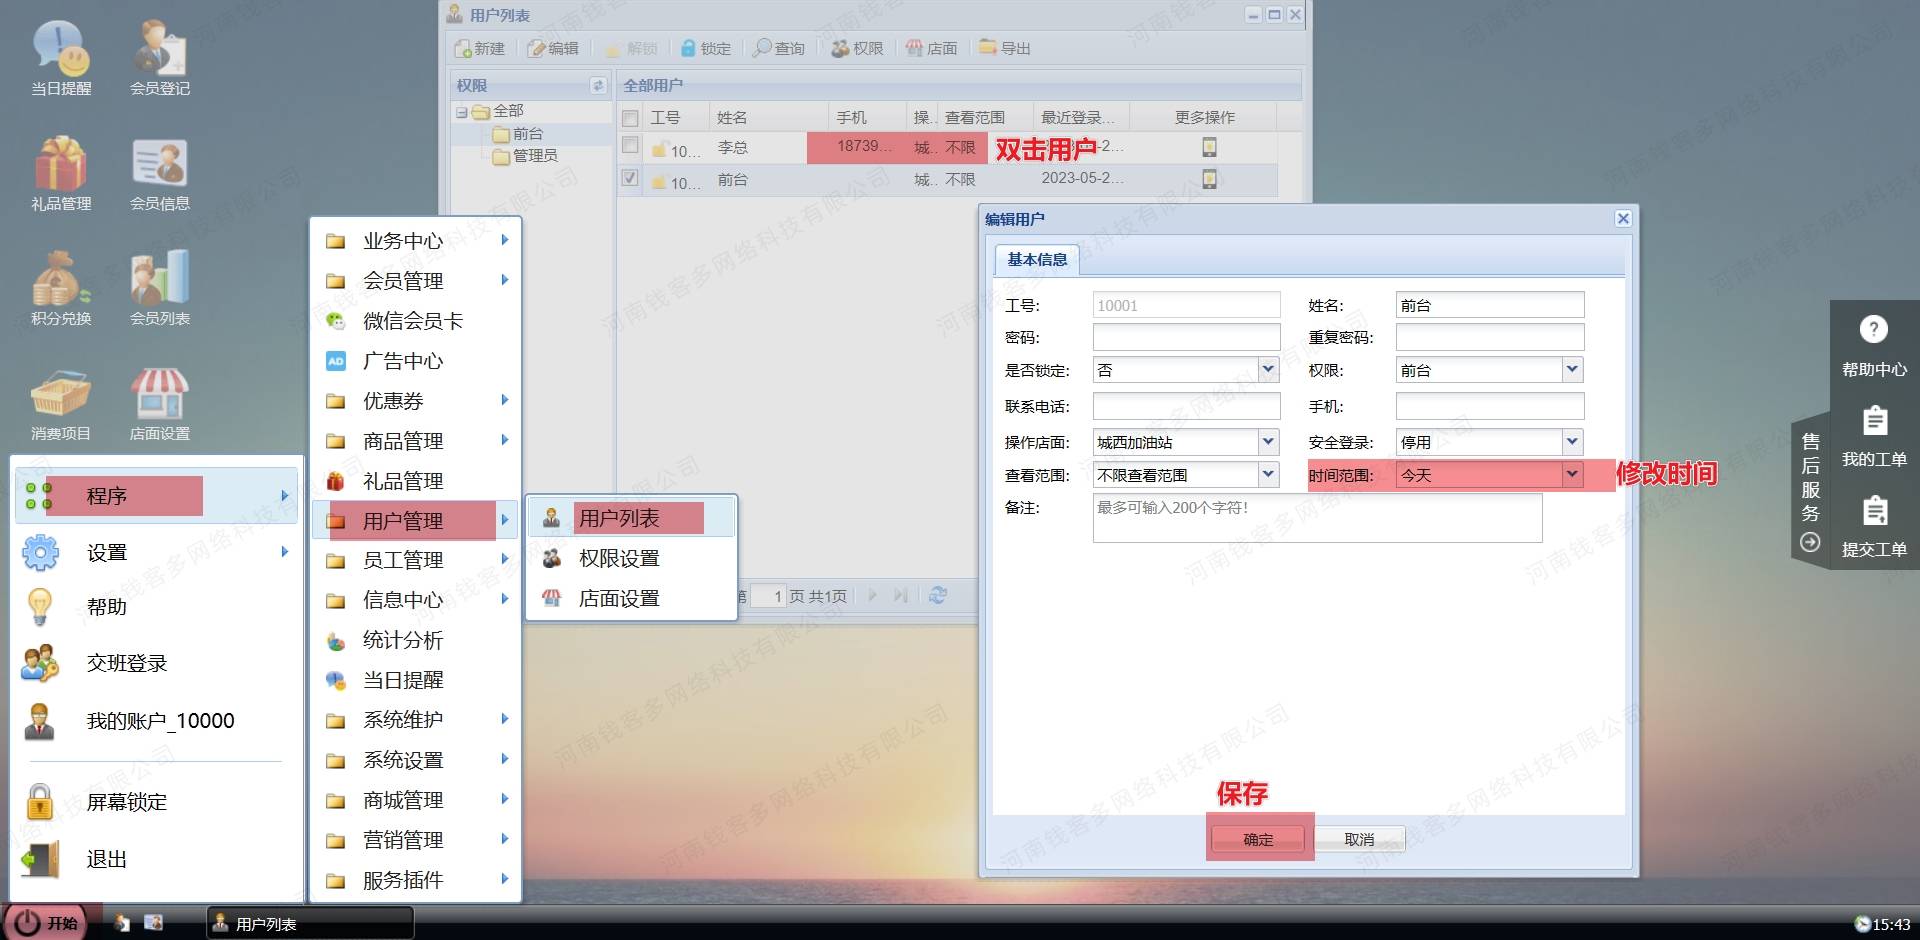Open 帮助中心 in the right sidebar
This screenshot has width=1920, height=940.
1874,346
